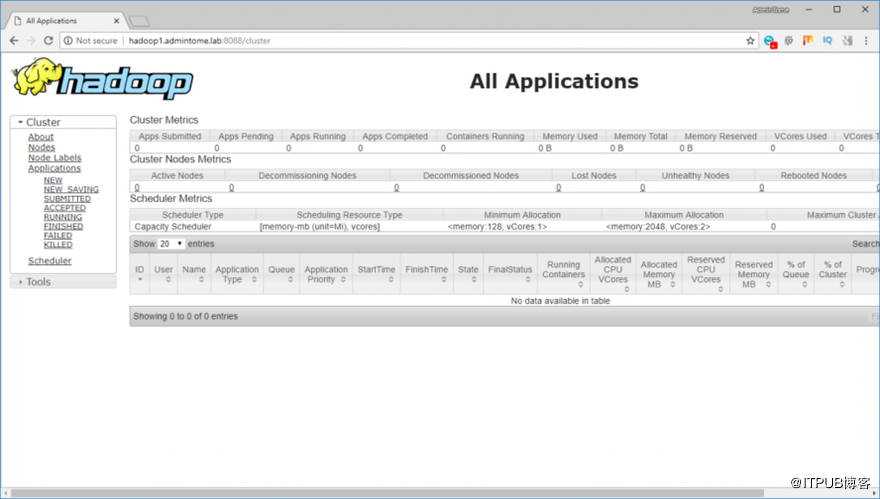This screenshot has height=499, width=880.
Task: Open the Chrome three-dot menu
Action: 867,40
